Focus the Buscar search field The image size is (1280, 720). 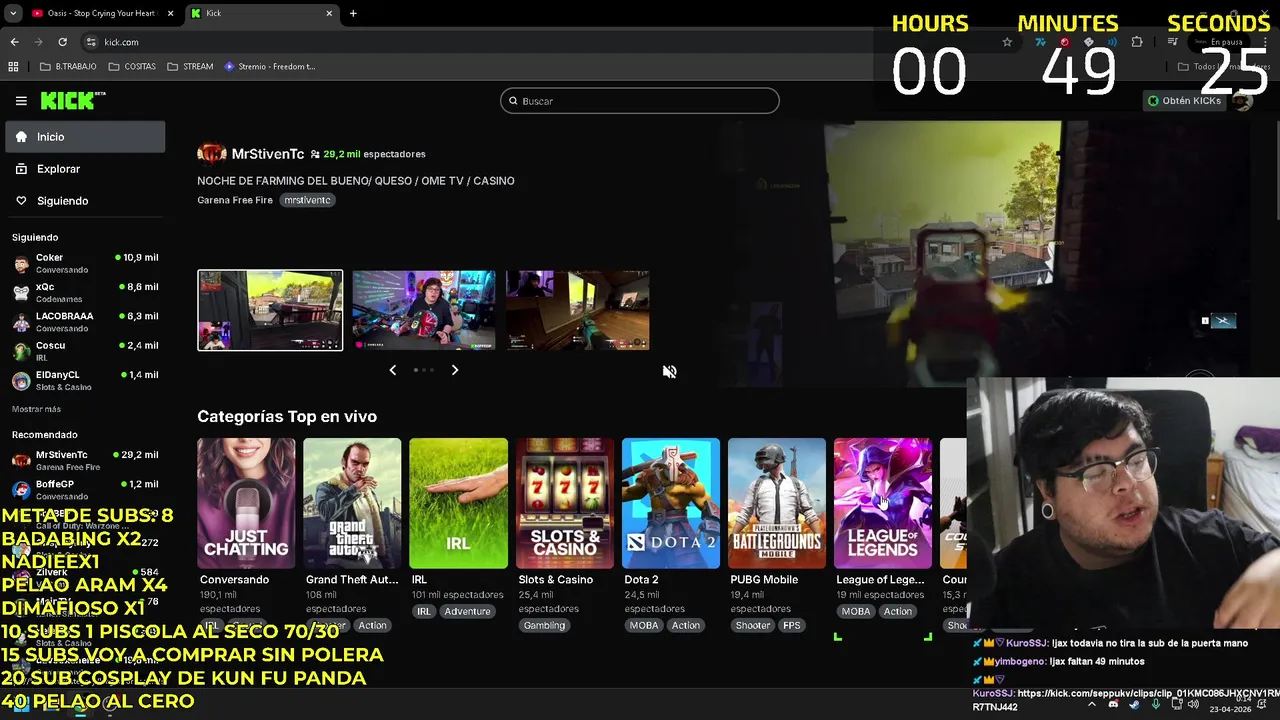pos(640,101)
